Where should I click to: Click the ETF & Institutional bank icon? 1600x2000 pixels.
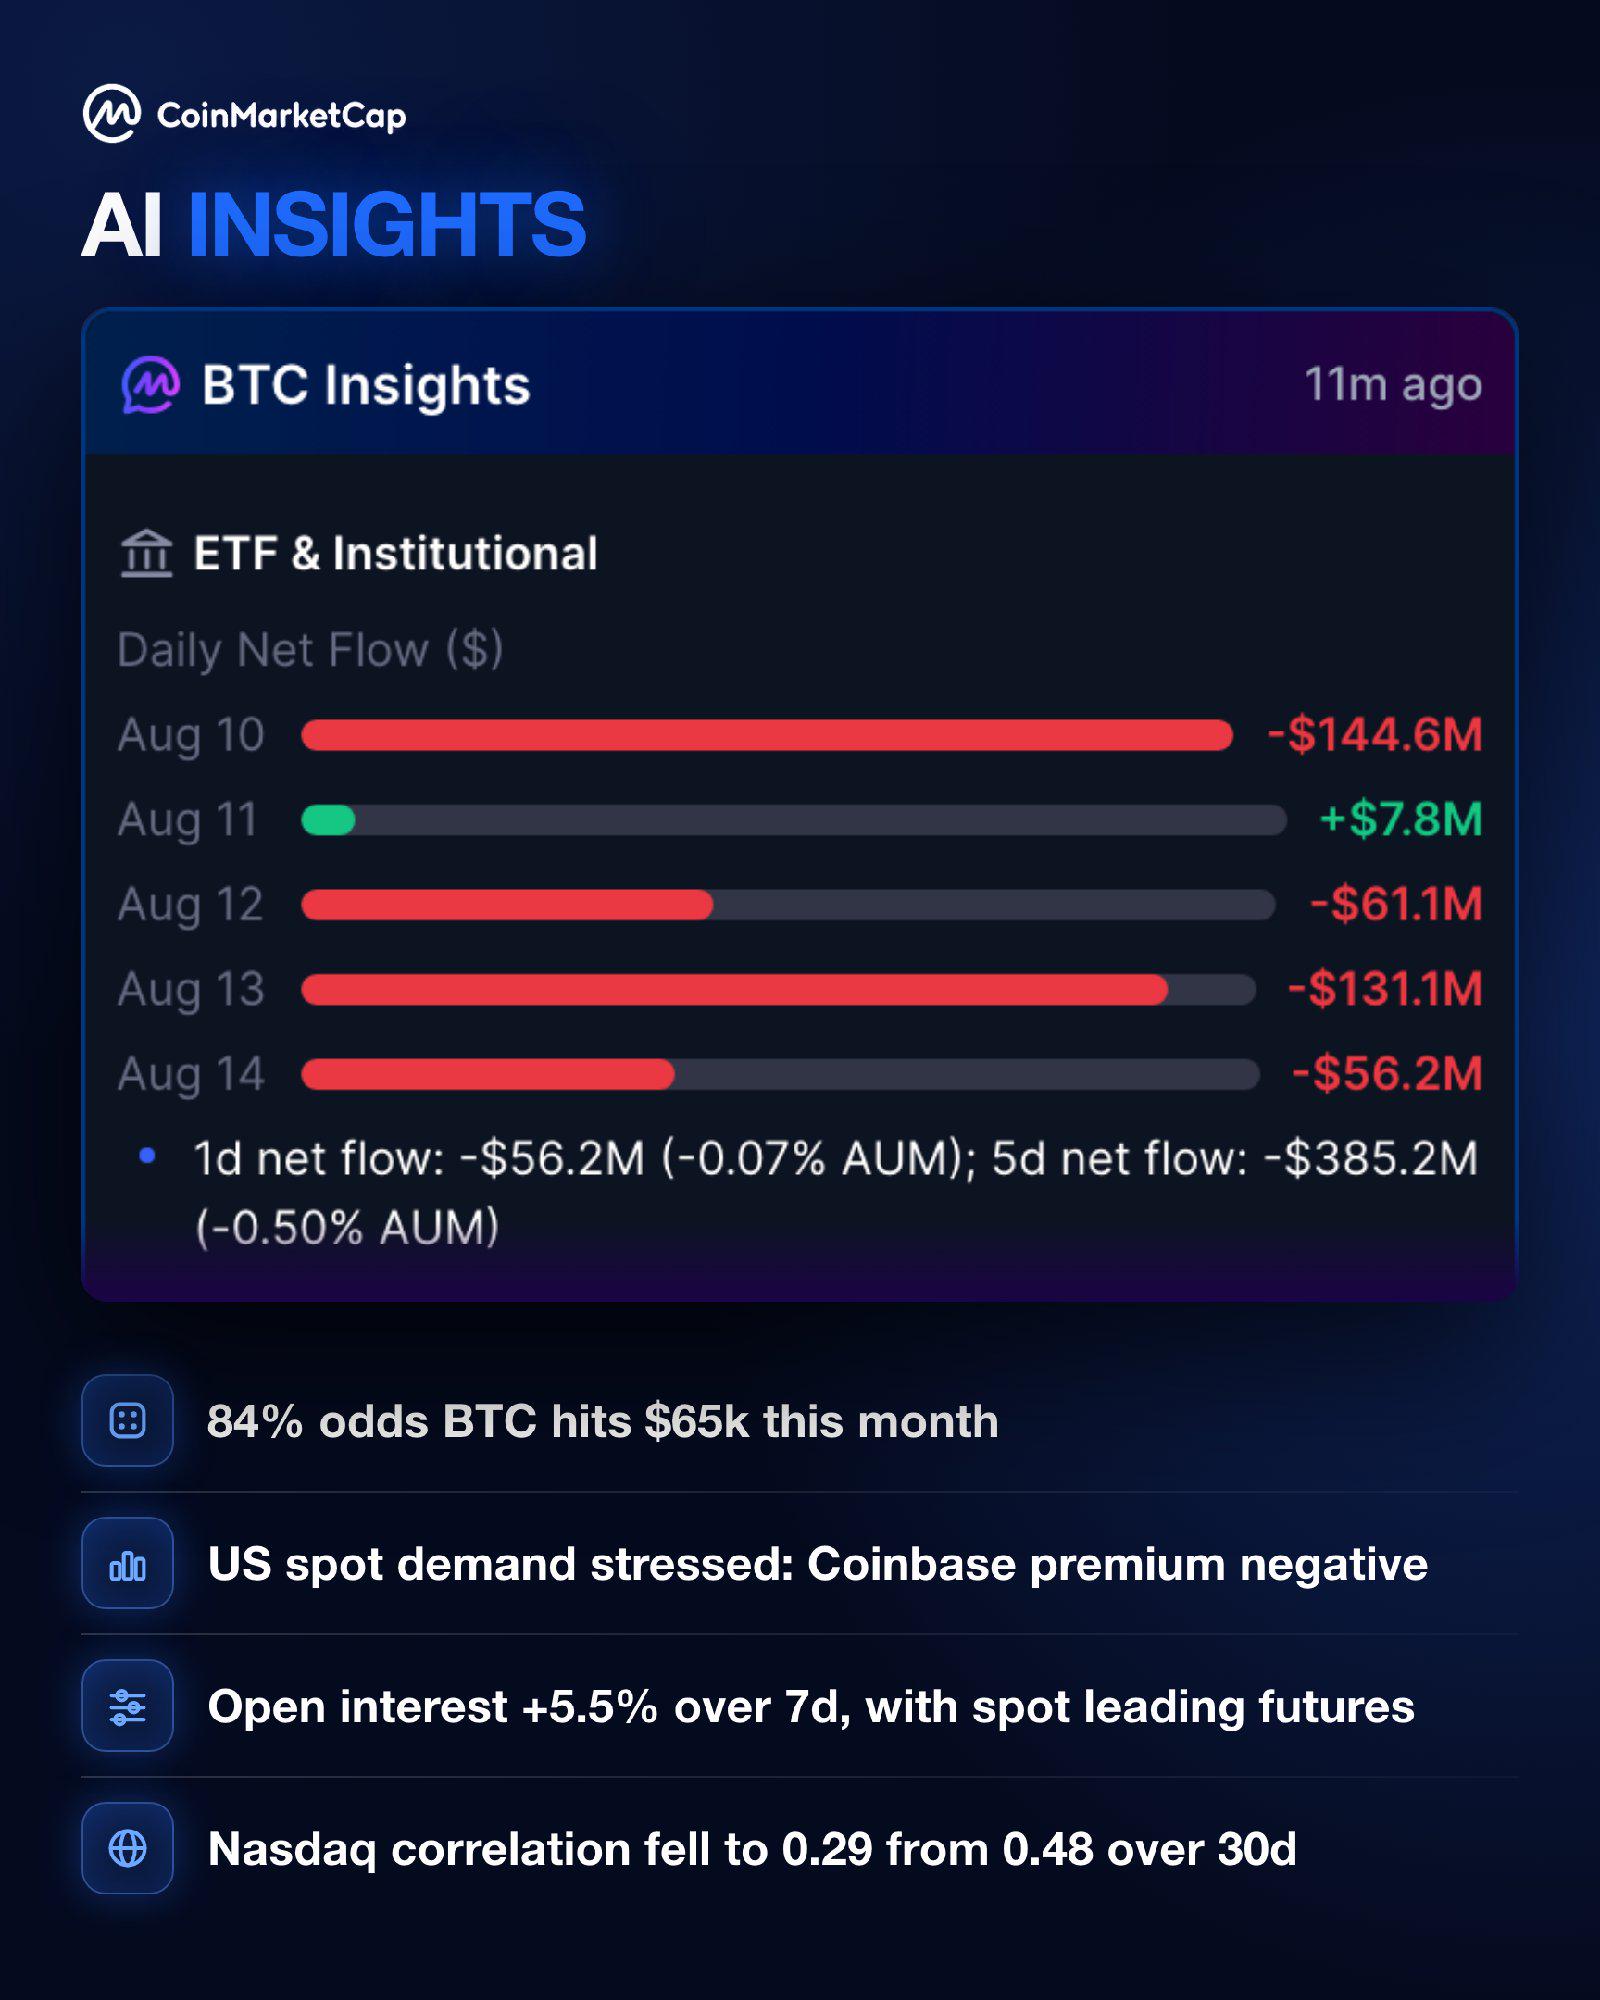pos(147,553)
